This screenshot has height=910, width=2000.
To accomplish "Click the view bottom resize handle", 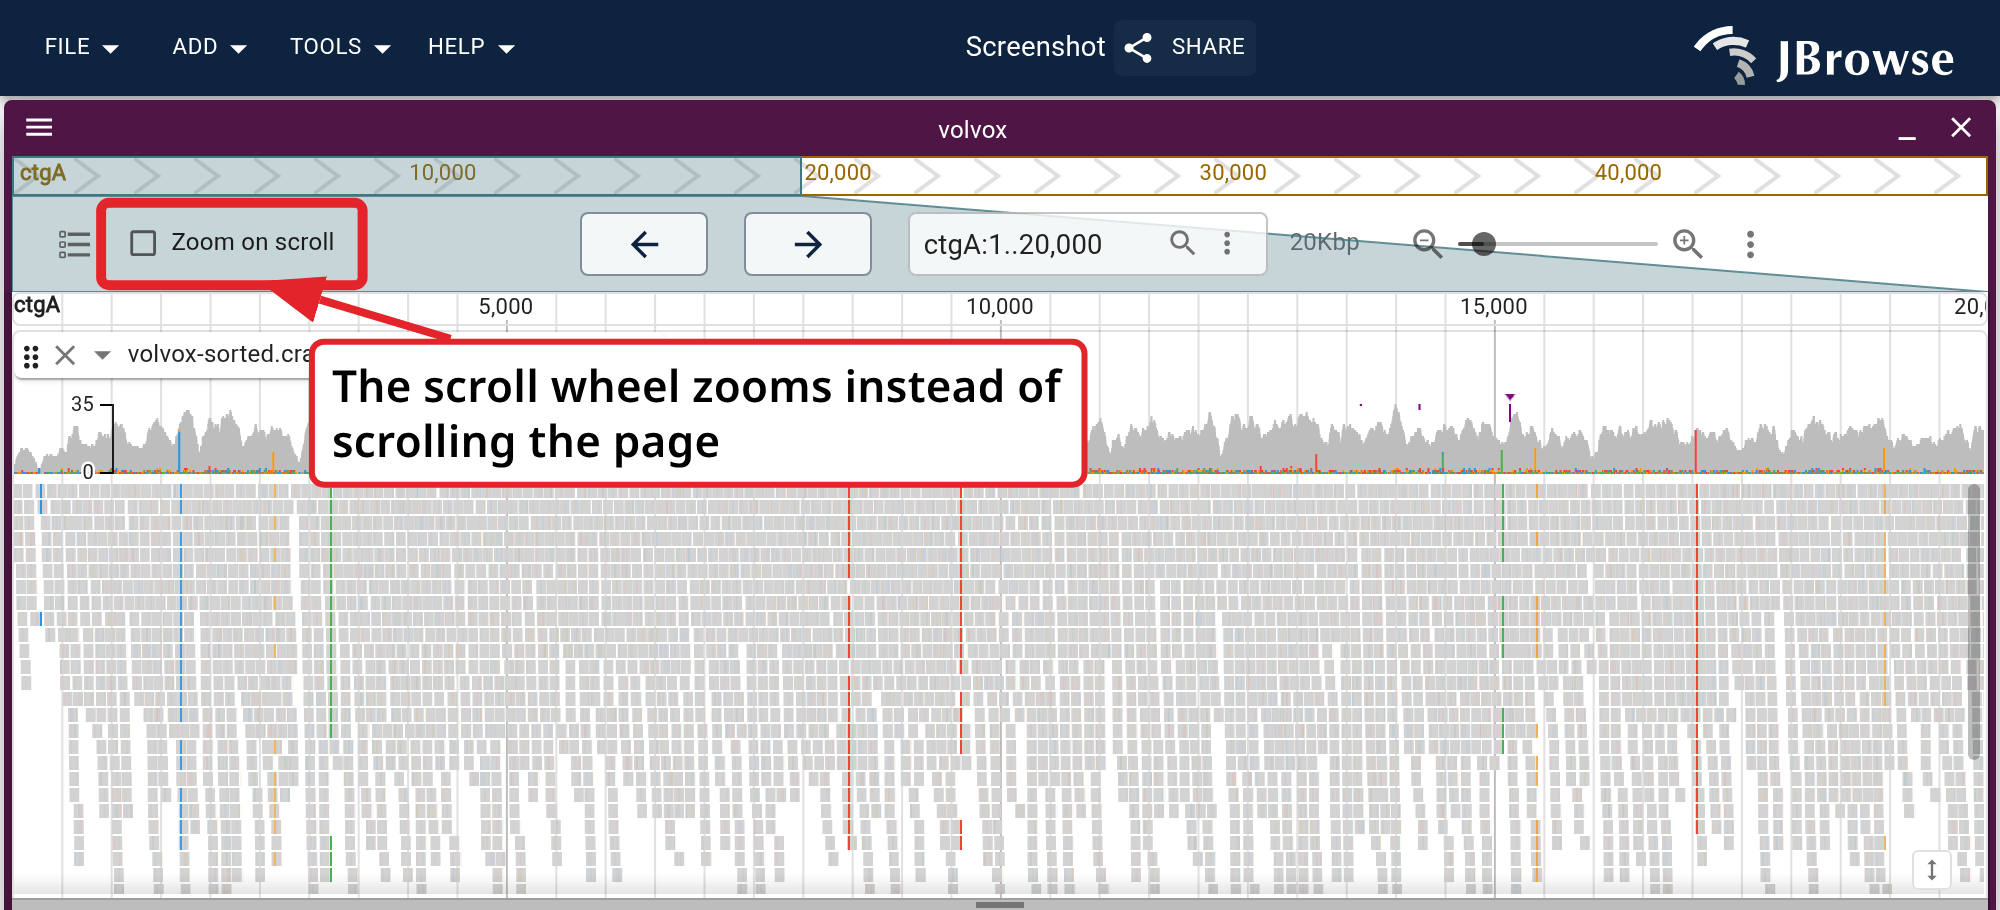I will tap(1000, 904).
